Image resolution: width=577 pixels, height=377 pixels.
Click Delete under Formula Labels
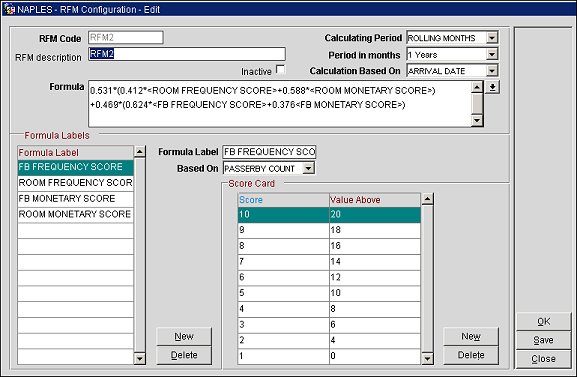184,355
